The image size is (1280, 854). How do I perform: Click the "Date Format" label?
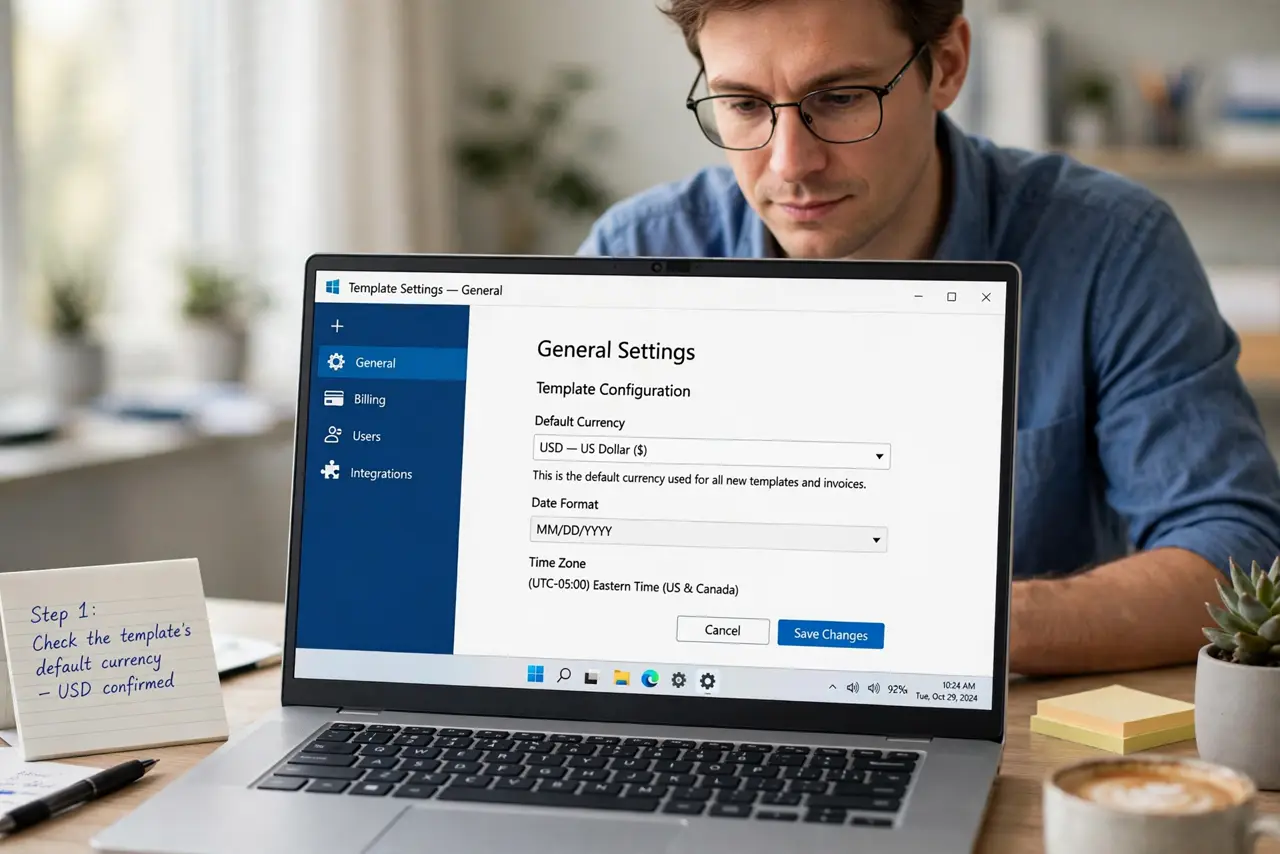tap(565, 504)
